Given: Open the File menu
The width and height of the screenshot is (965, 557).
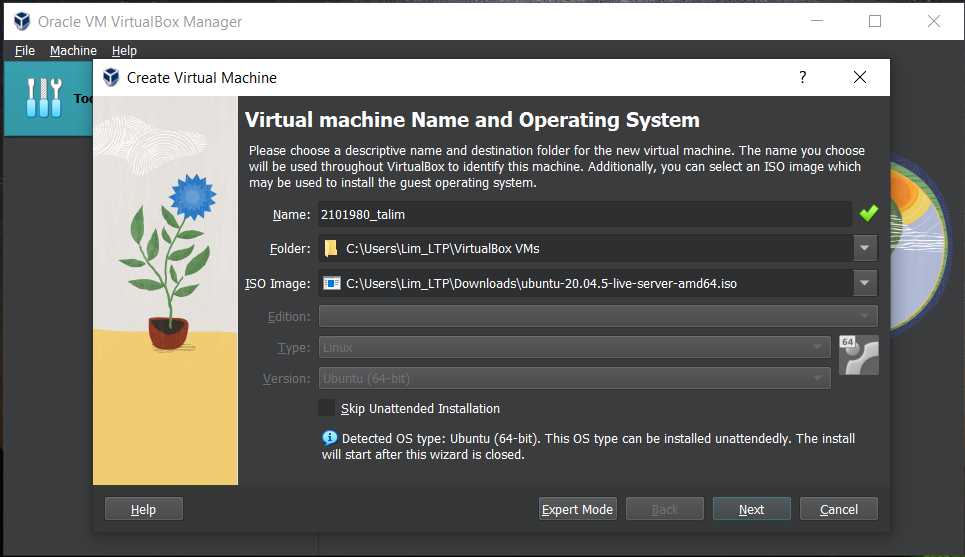Looking at the screenshot, I should (25, 51).
